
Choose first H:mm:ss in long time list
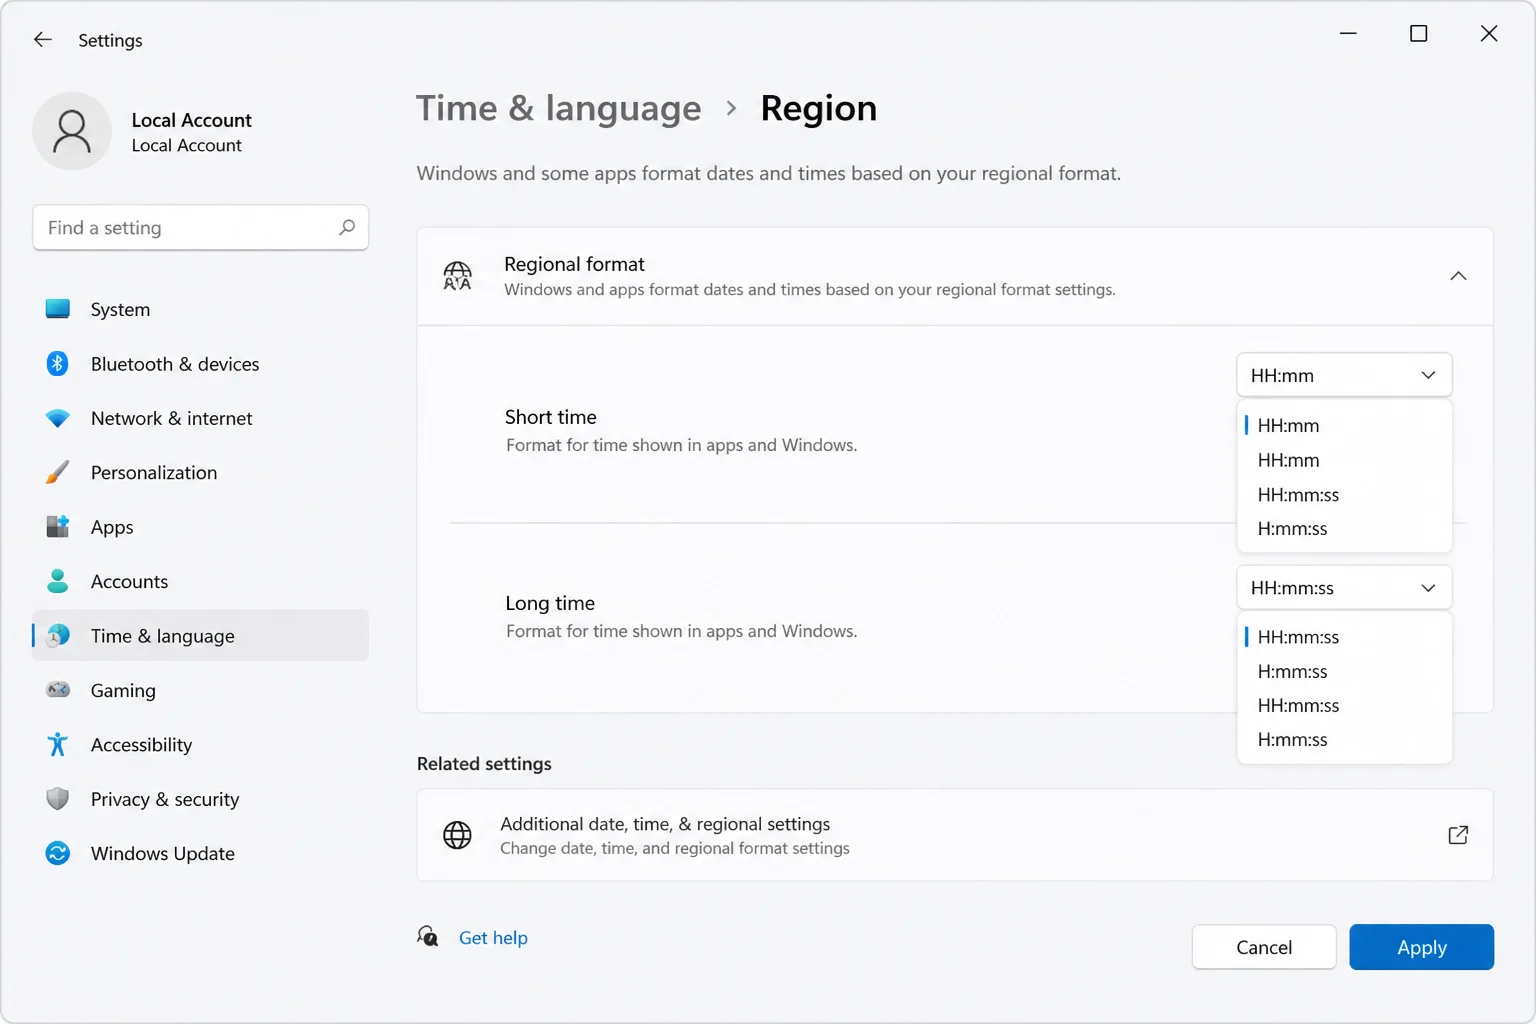click(x=1344, y=671)
